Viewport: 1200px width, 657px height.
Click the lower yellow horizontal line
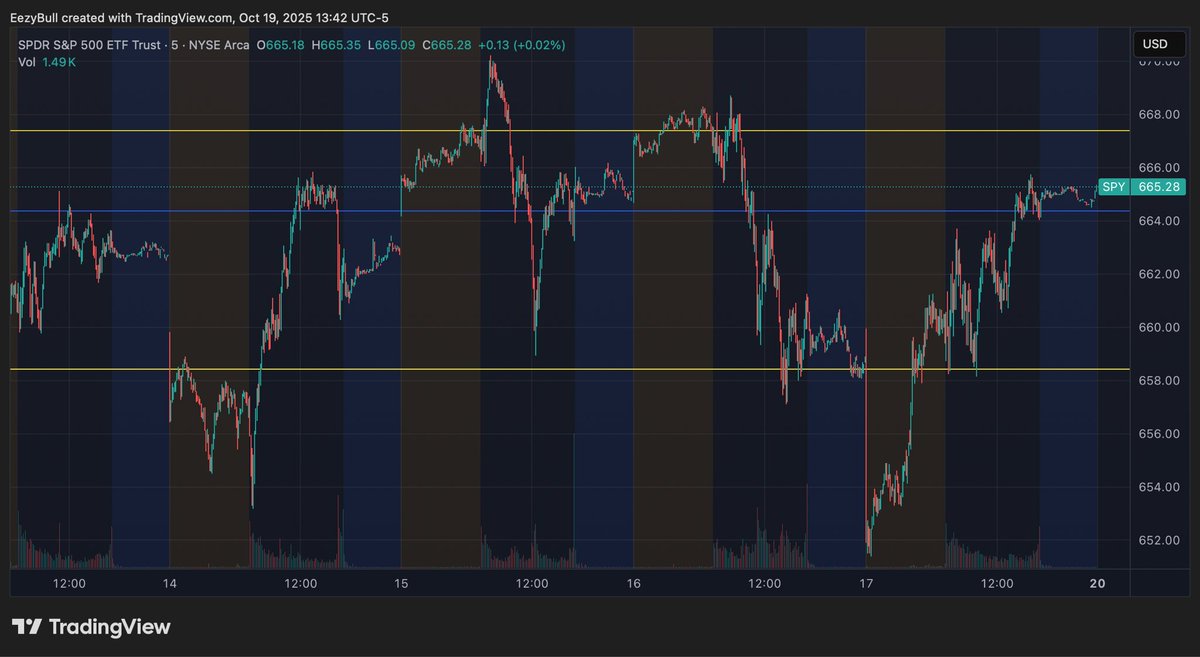pos(570,369)
